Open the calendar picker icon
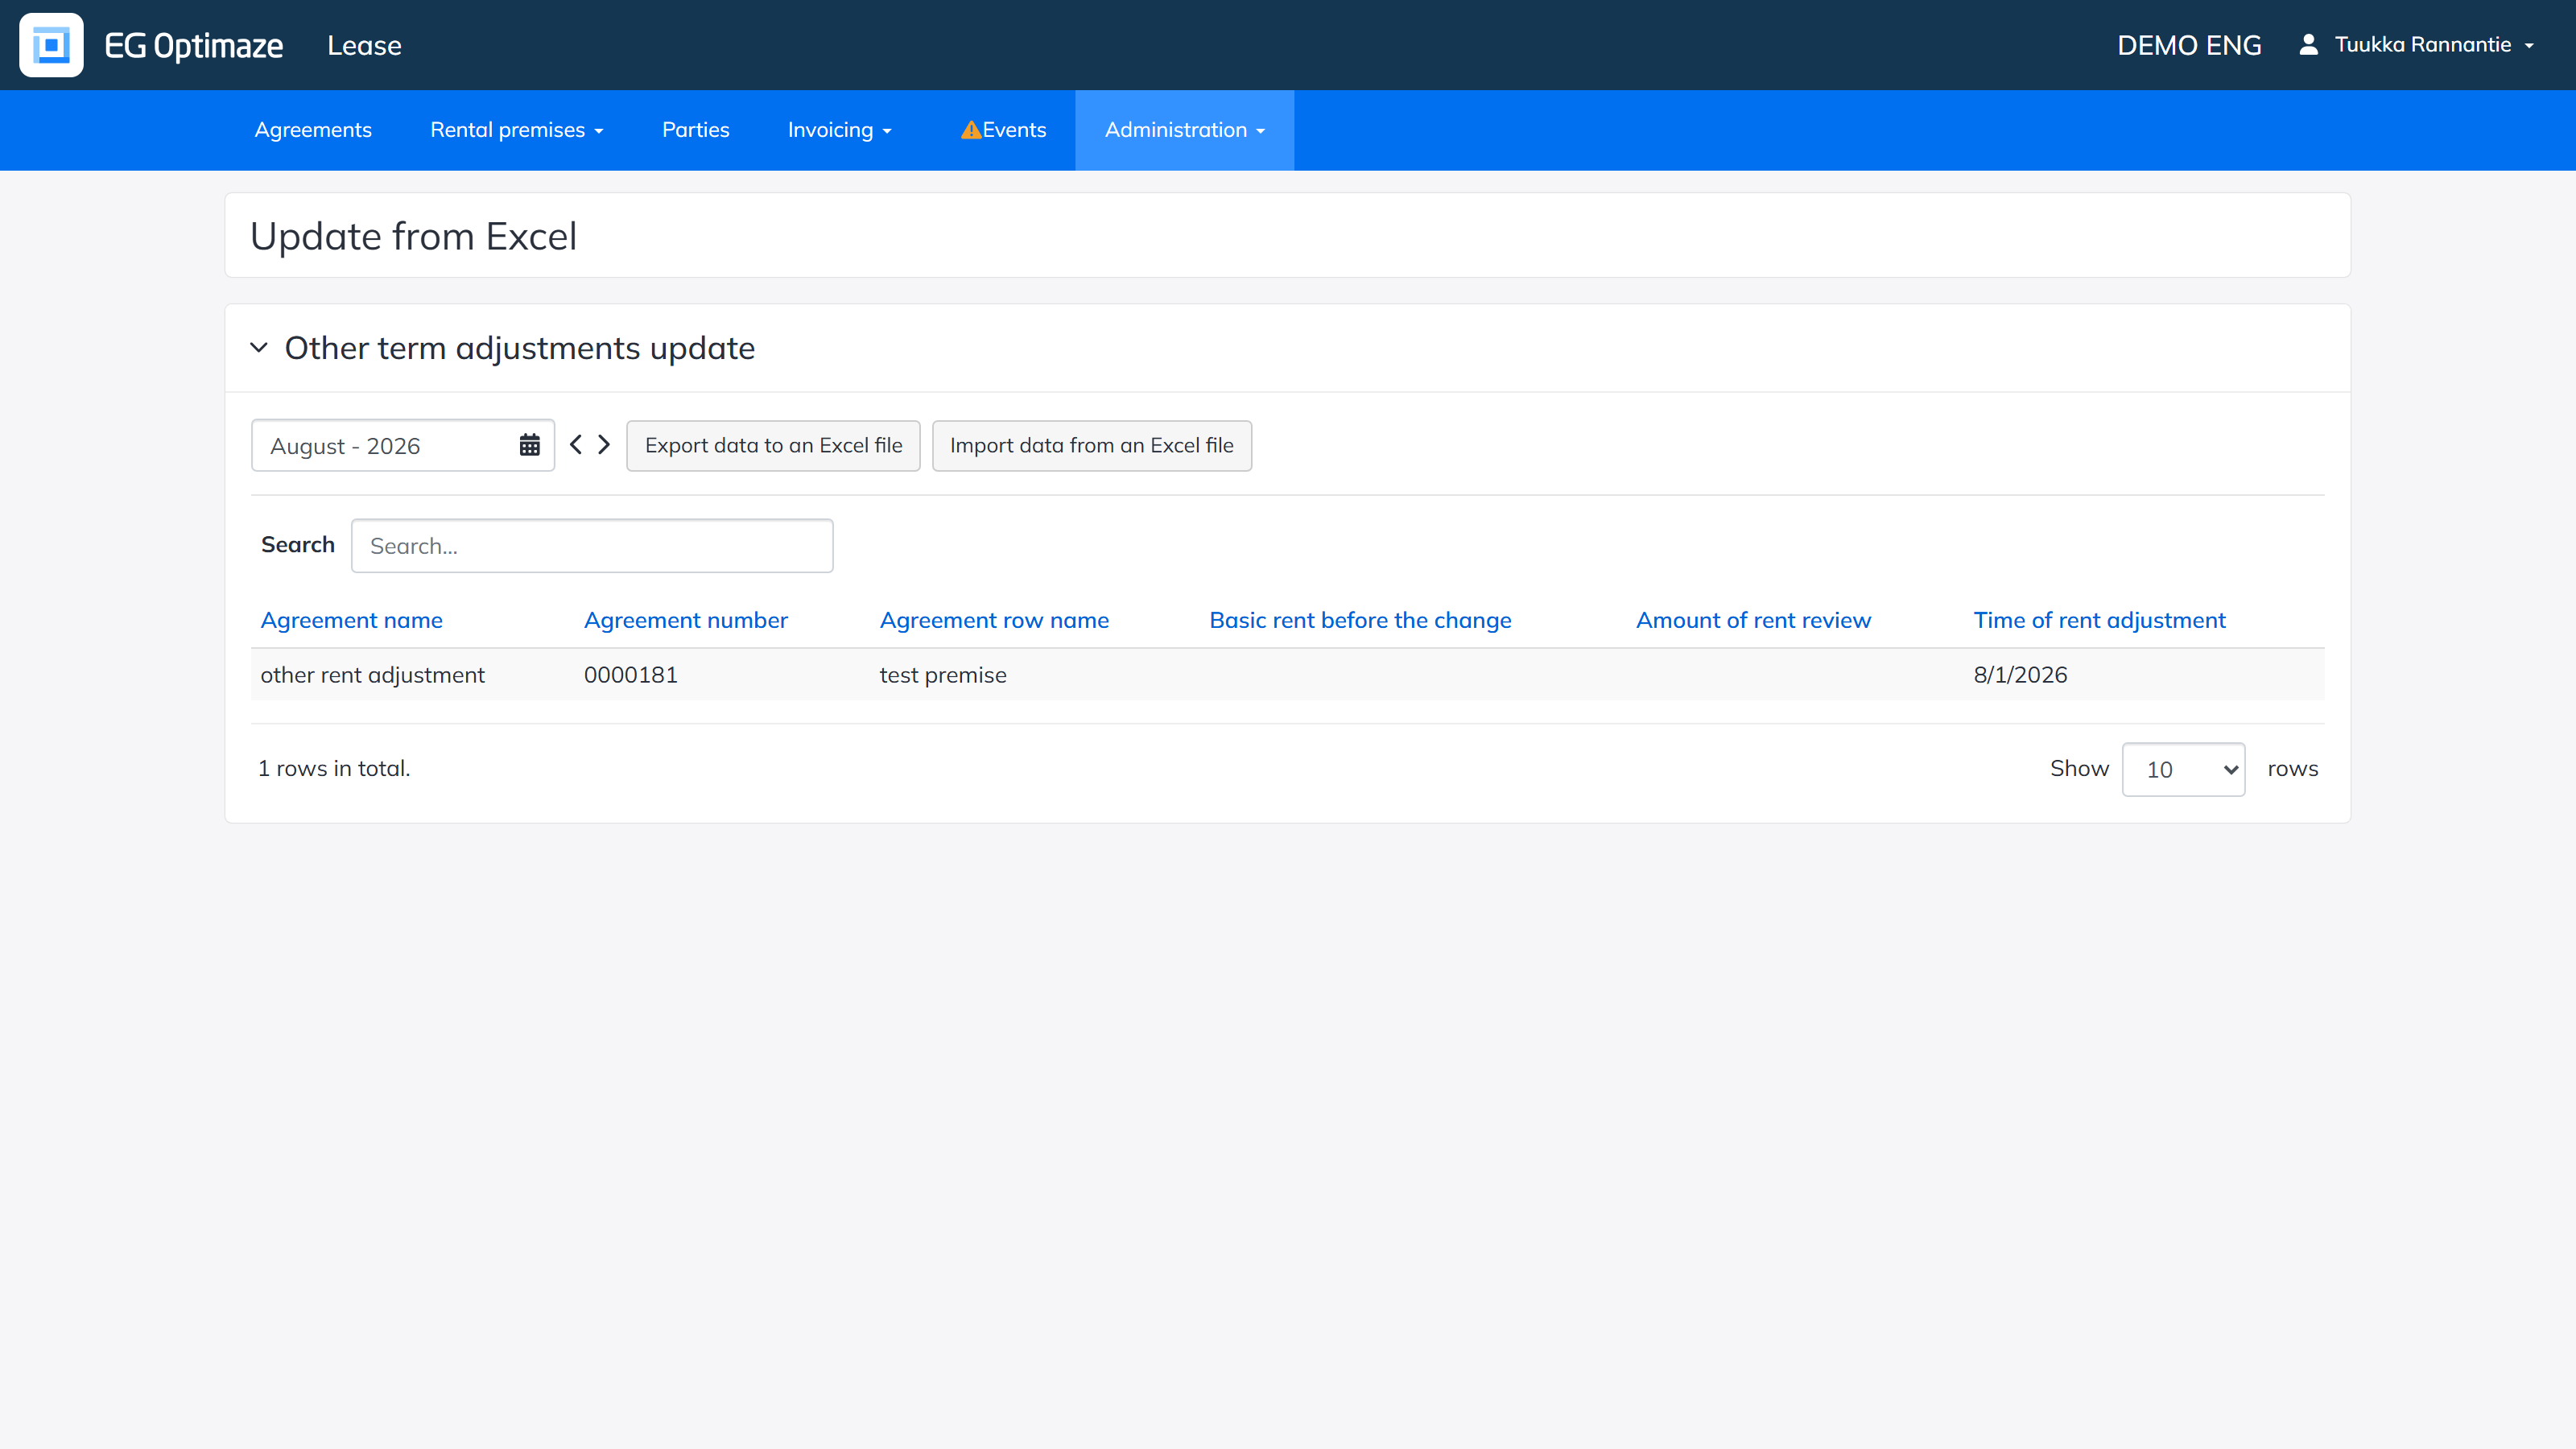The width and height of the screenshot is (2576, 1449). pyautogui.click(x=529, y=445)
